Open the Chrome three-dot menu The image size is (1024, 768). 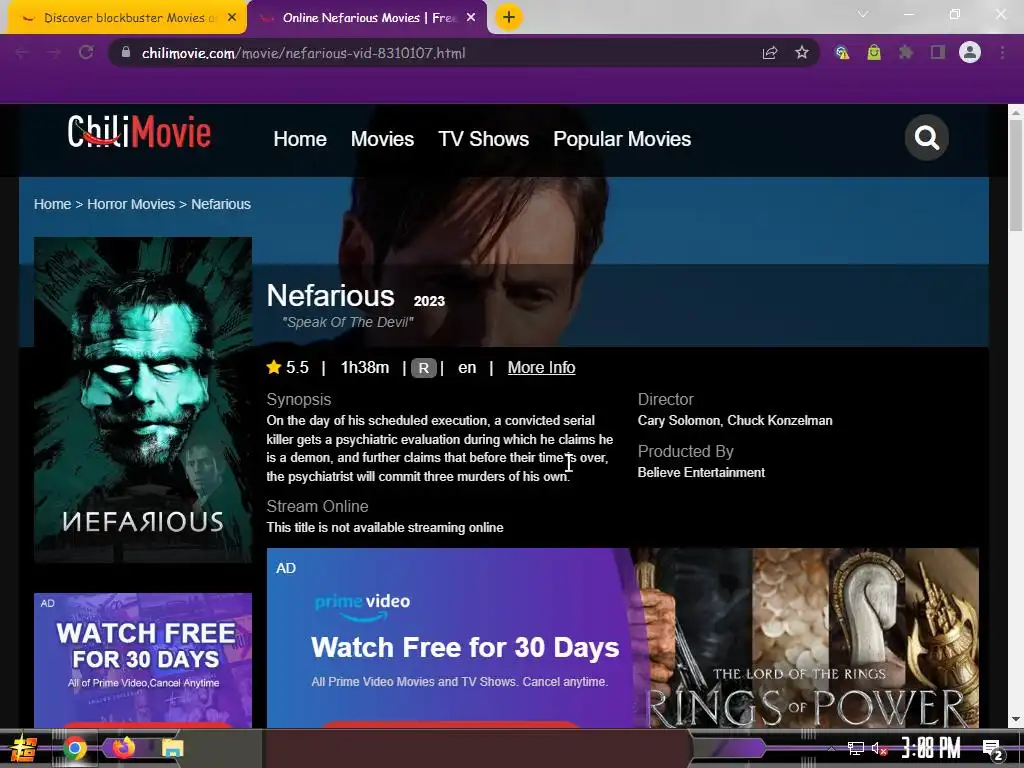click(1002, 52)
